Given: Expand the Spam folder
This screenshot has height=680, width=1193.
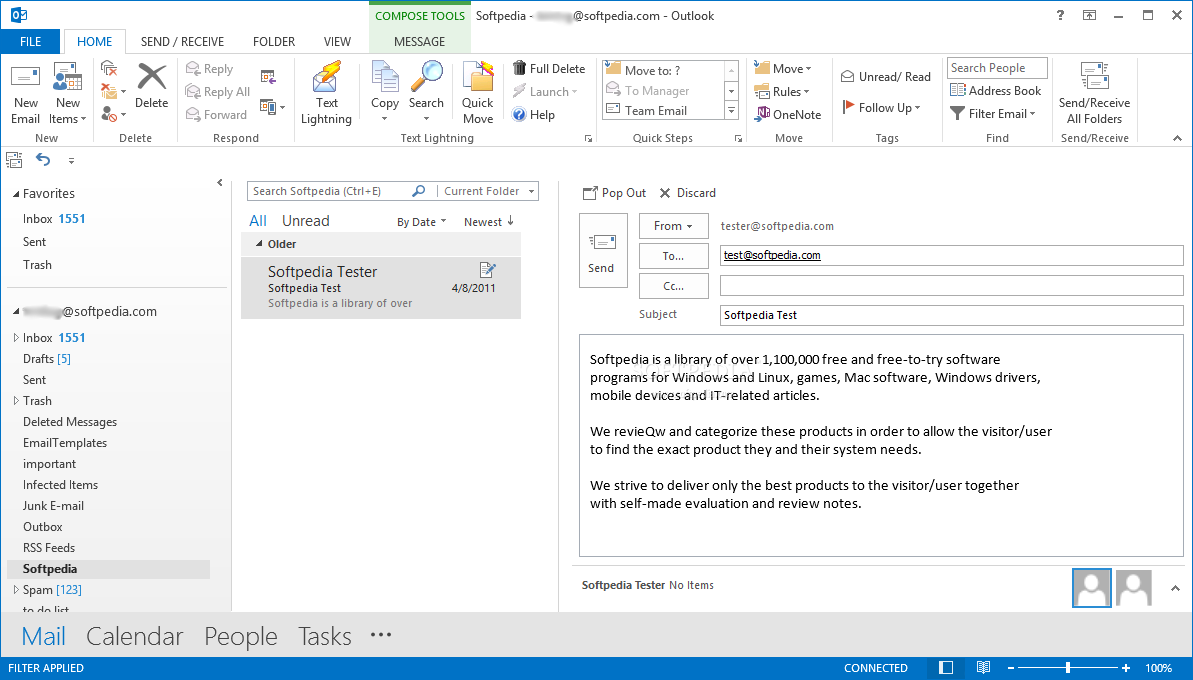Looking at the screenshot, I should click(16, 589).
